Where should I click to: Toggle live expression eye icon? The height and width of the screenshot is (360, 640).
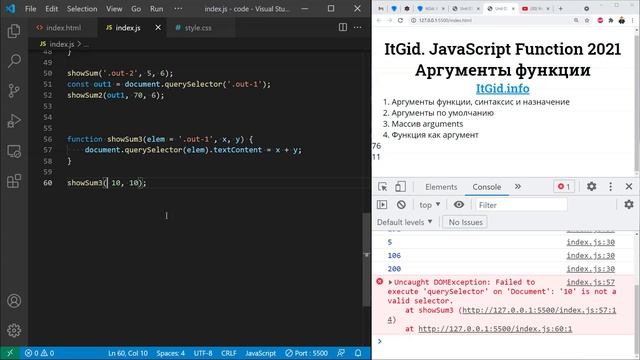(459, 204)
